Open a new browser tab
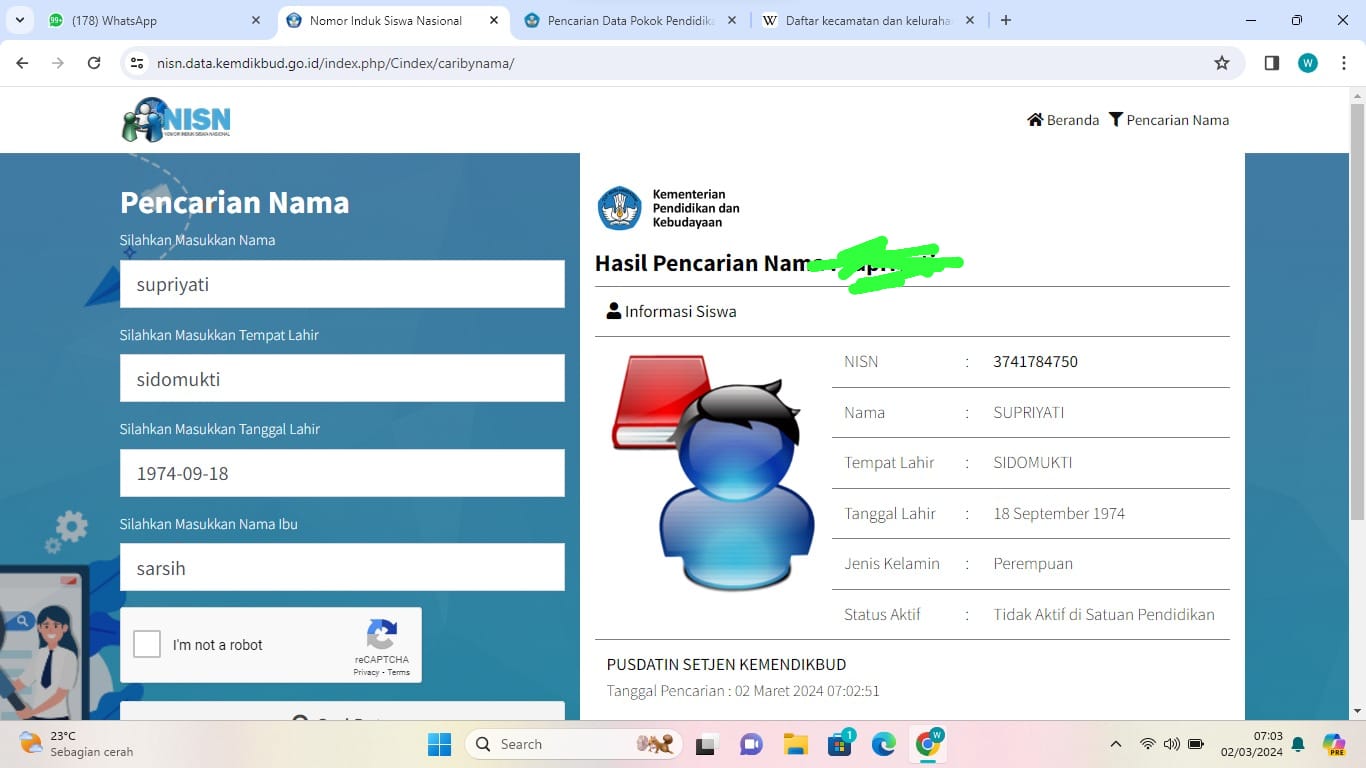 tap(1006, 20)
